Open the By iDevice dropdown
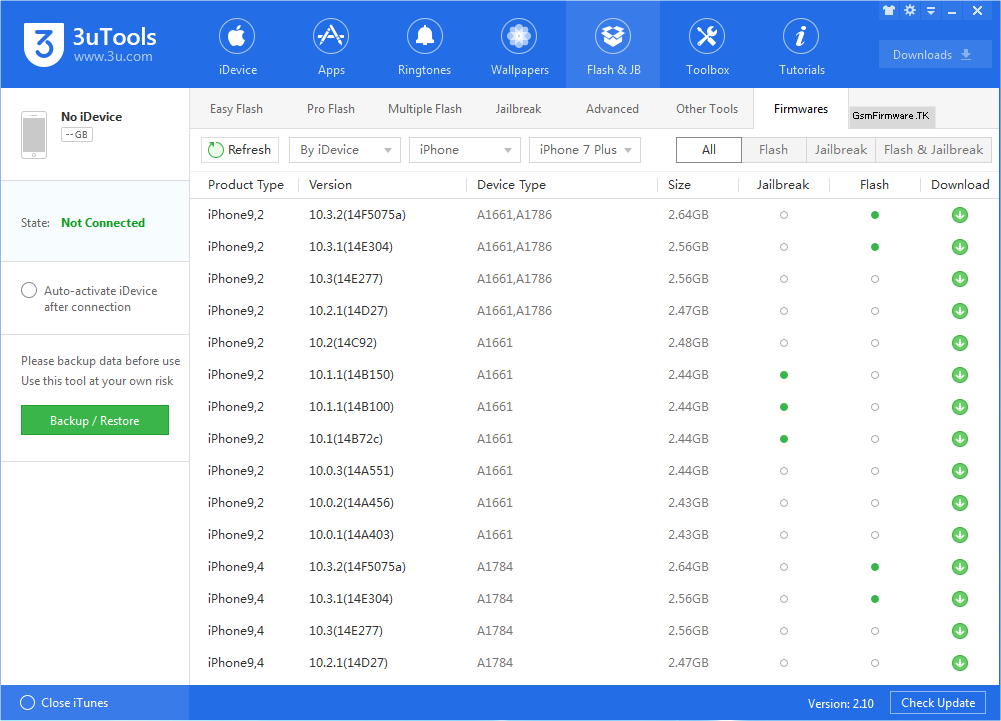Image resolution: width=1001 pixels, height=721 pixels. [345, 150]
